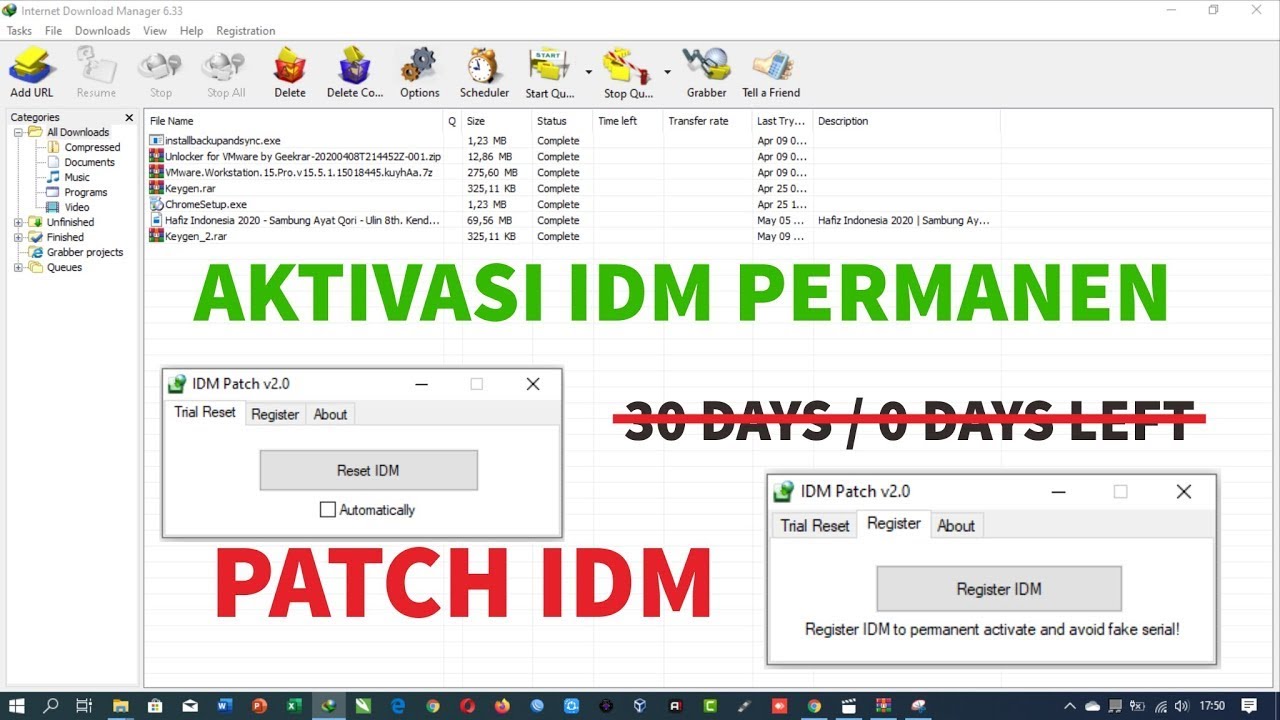The height and width of the screenshot is (720, 1280).
Task: Show hidden system tray icons
Action: [1070, 705]
